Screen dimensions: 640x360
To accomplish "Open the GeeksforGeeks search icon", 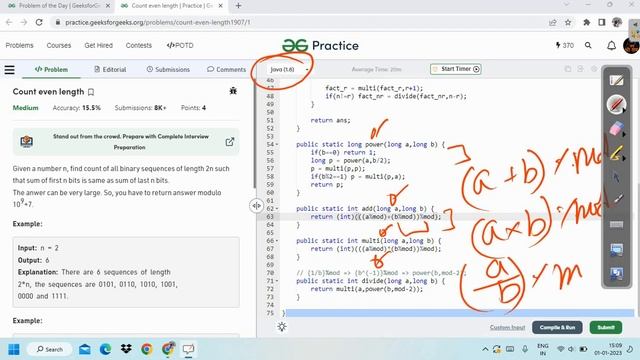I will coord(588,45).
